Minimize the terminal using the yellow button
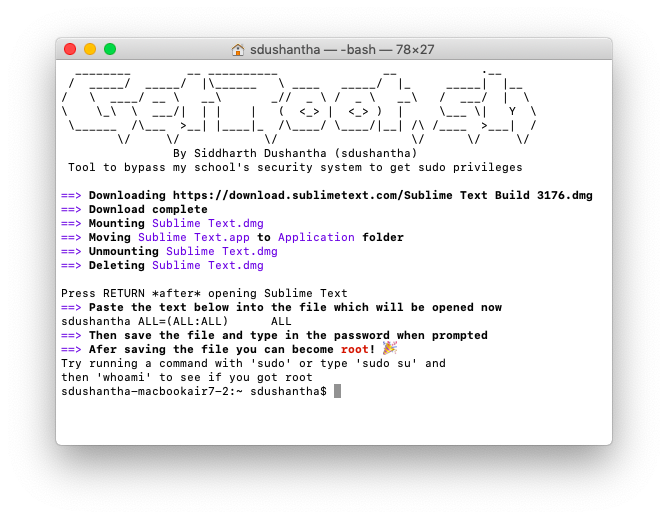The width and height of the screenshot is (668, 519). [90, 49]
